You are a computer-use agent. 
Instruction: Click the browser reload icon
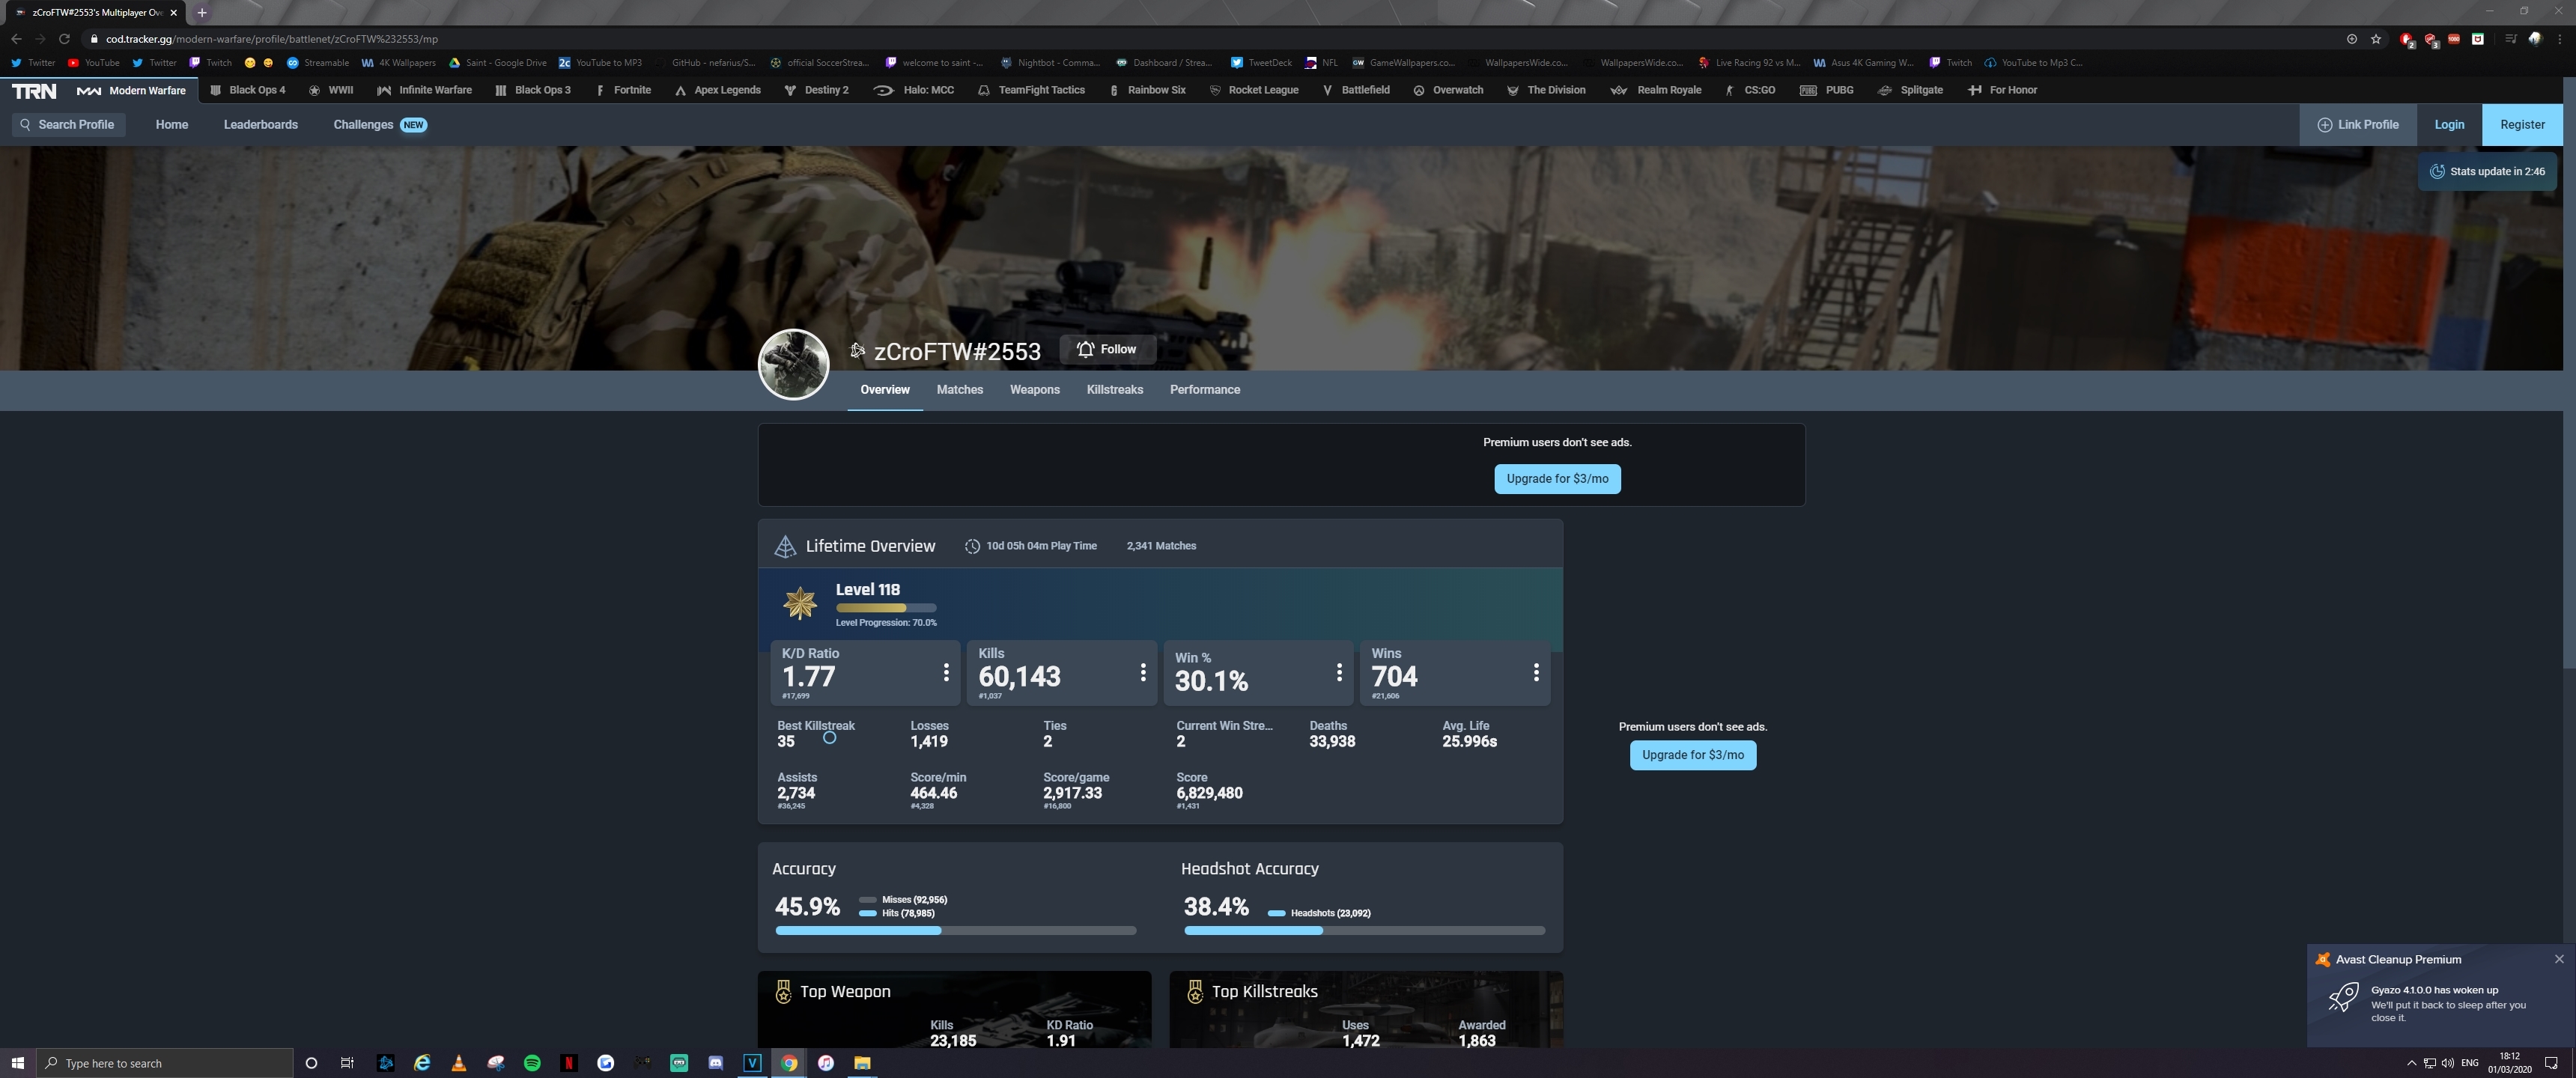pyautogui.click(x=64, y=39)
